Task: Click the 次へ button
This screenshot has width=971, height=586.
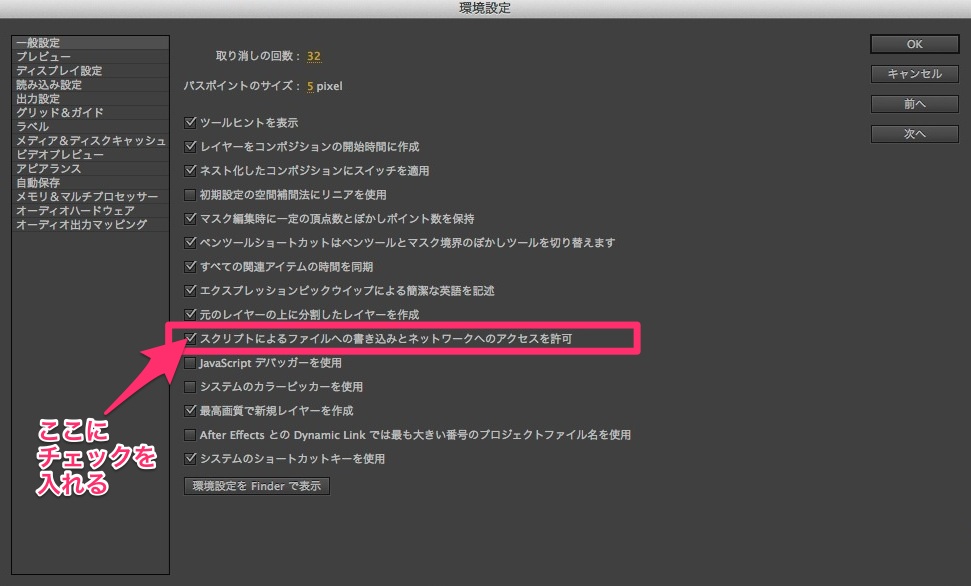Action: (x=914, y=134)
